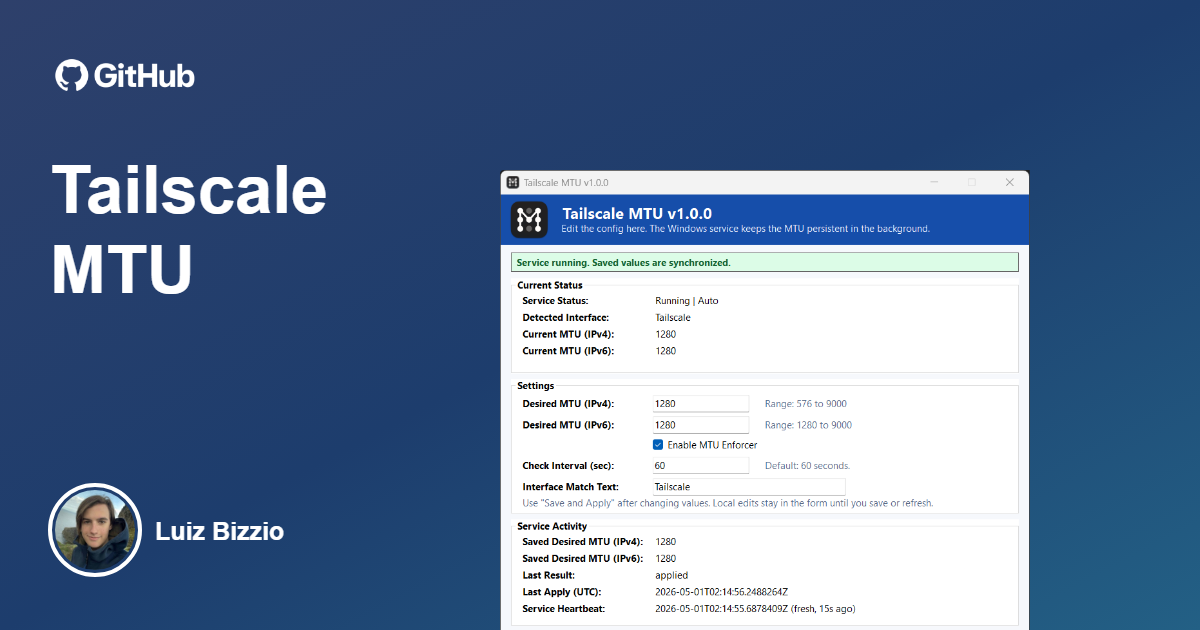1200x630 pixels.
Task: Click the Current MTU (IPv6) value 1280
Action: tap(666, 351)
